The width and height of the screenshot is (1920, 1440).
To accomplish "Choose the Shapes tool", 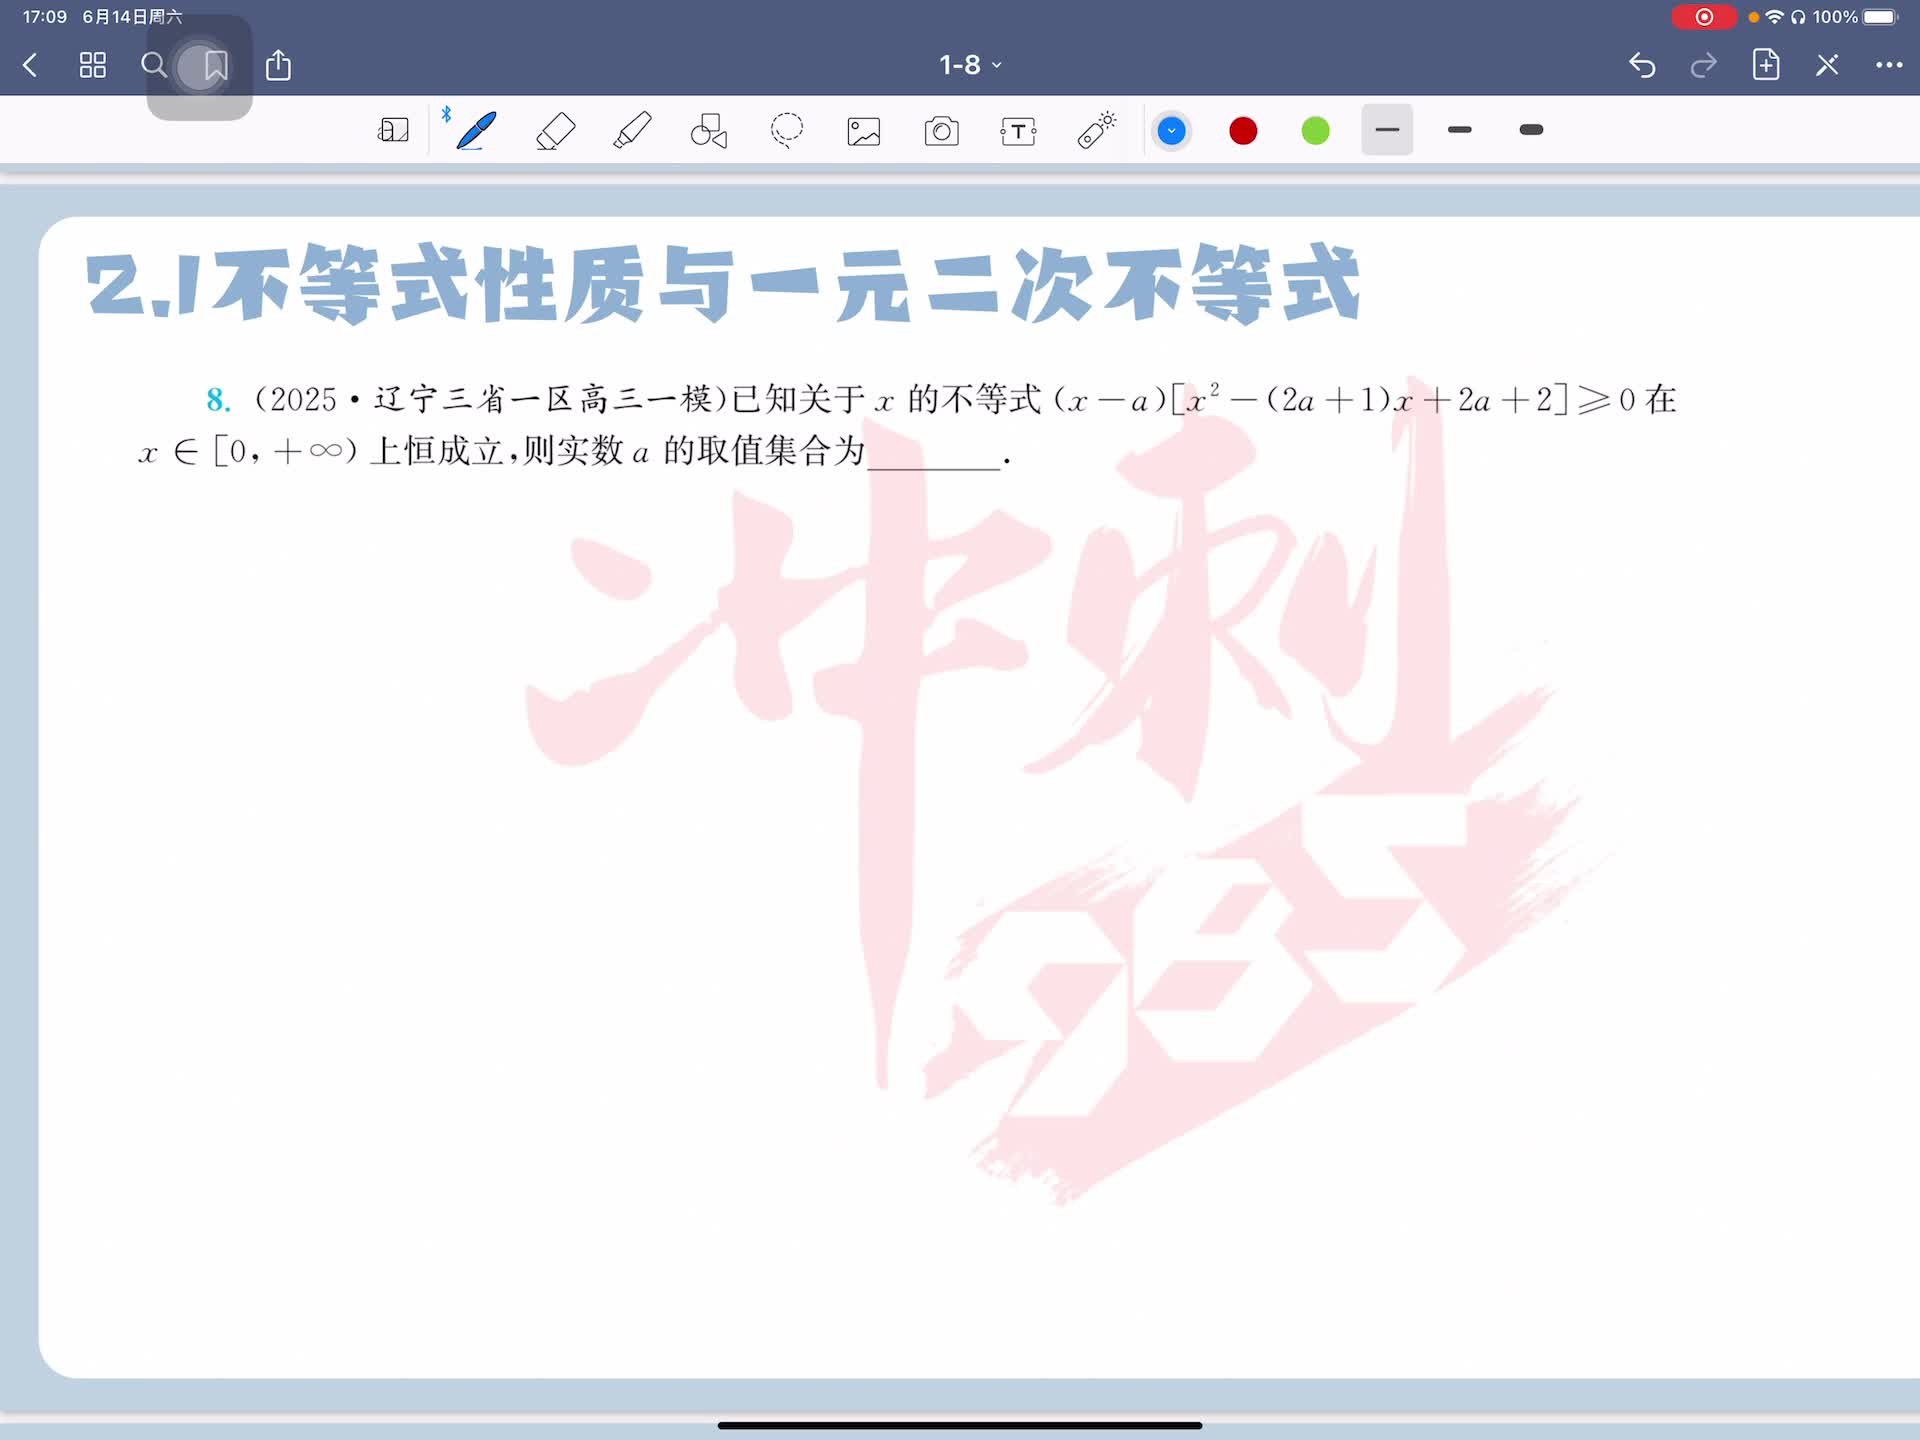I will (x=709, y=131).
